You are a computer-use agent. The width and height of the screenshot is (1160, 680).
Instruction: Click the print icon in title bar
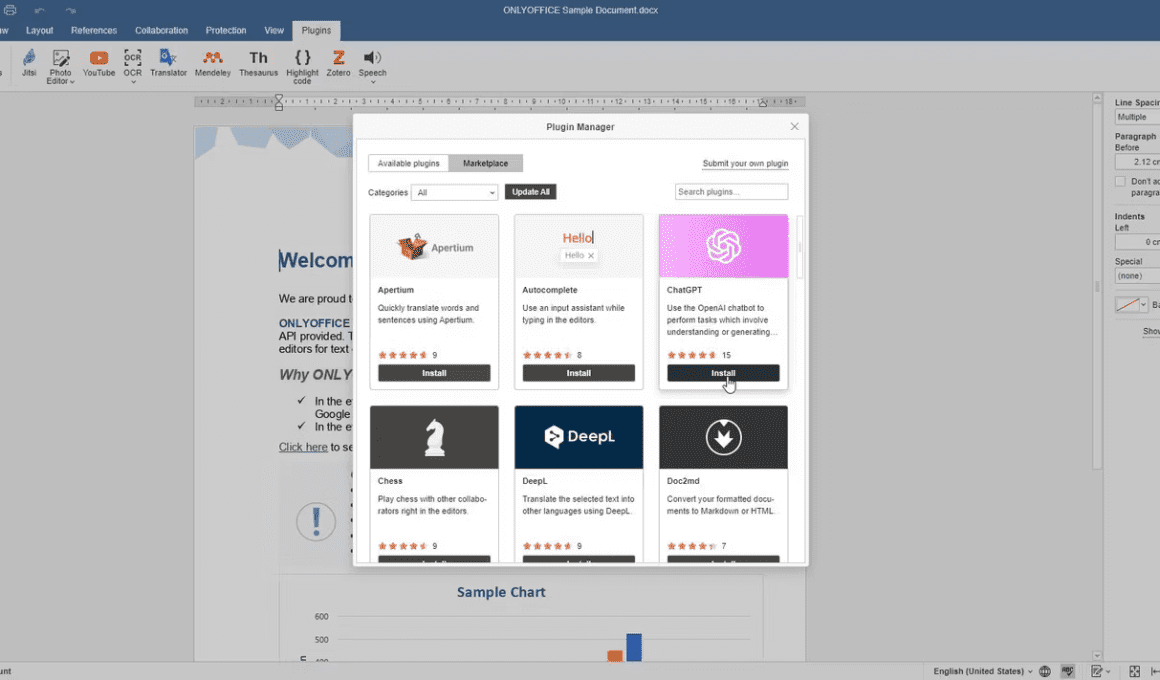click(x=10, y=10)
